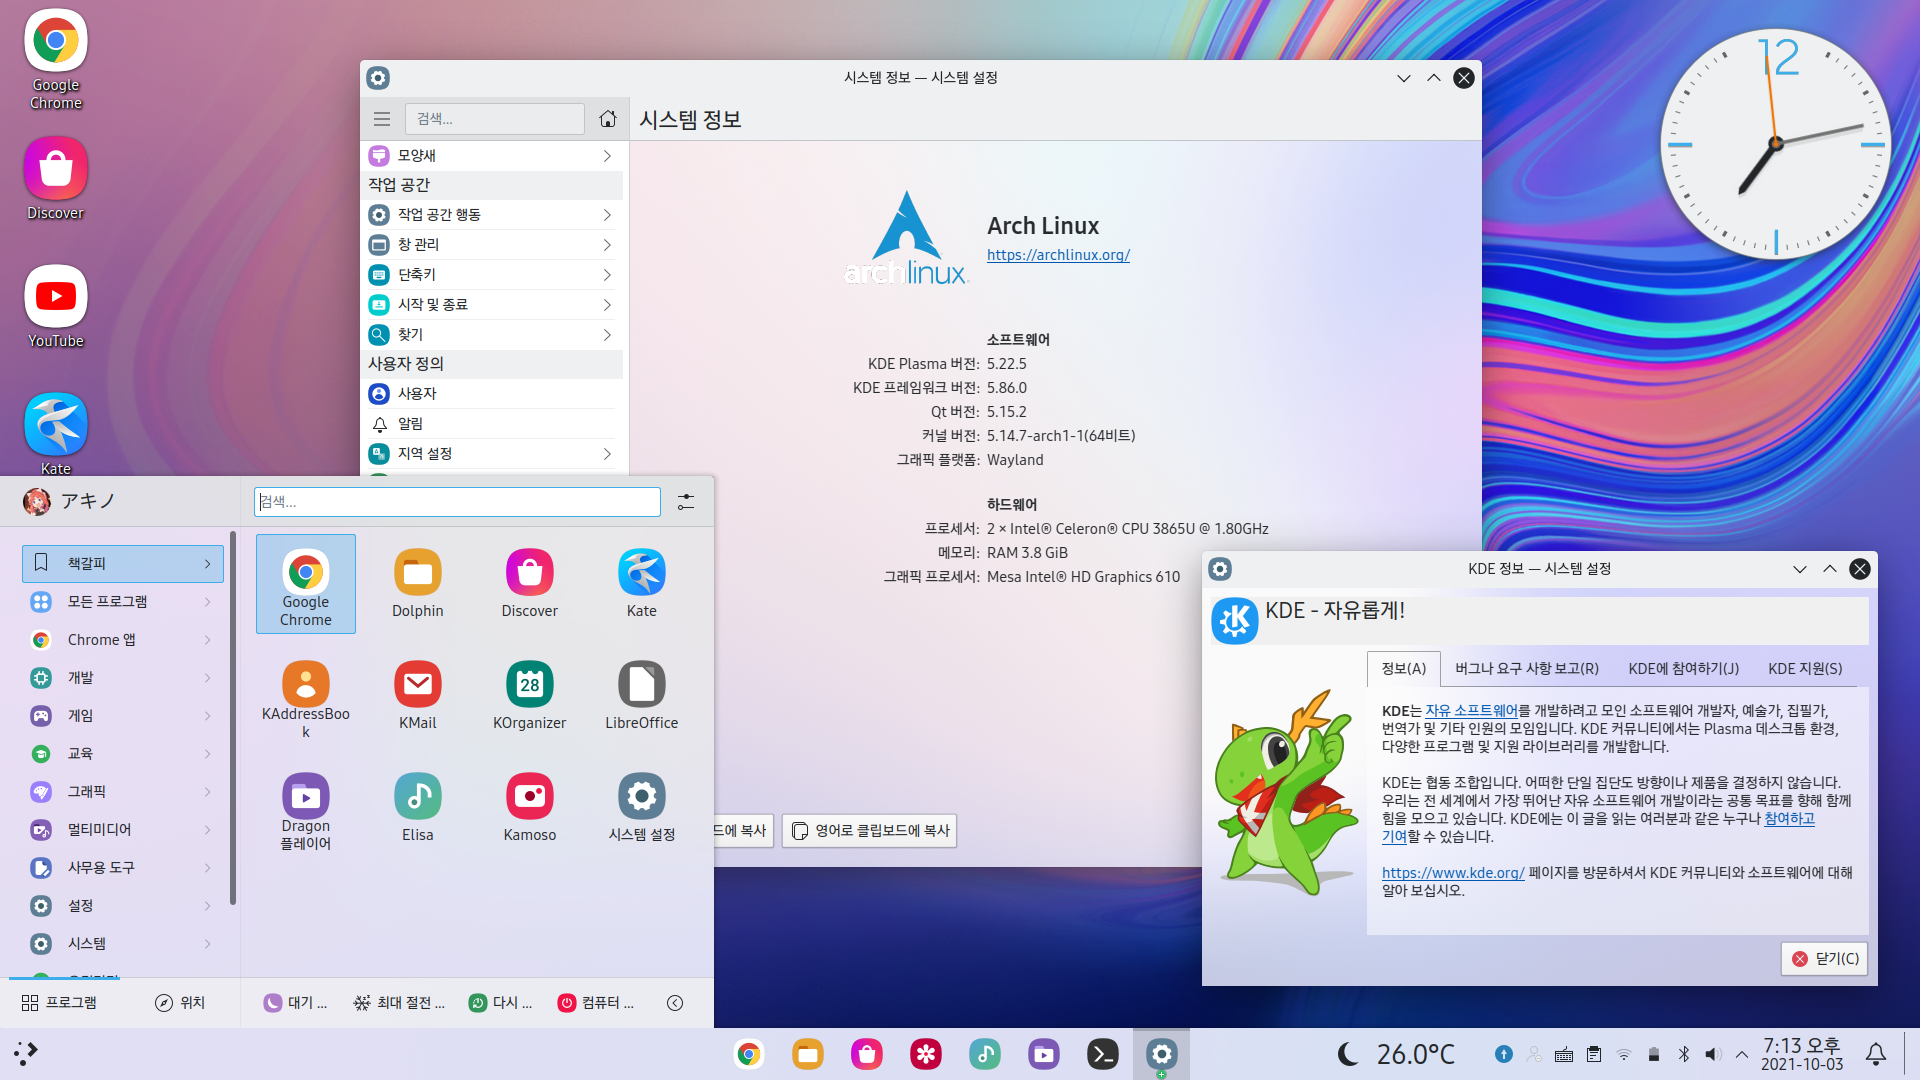Image resolution: width=1920 pixels, height=1080 pixels.
Task: Expand 지역 설정 settings category
Action: point(494,454)
